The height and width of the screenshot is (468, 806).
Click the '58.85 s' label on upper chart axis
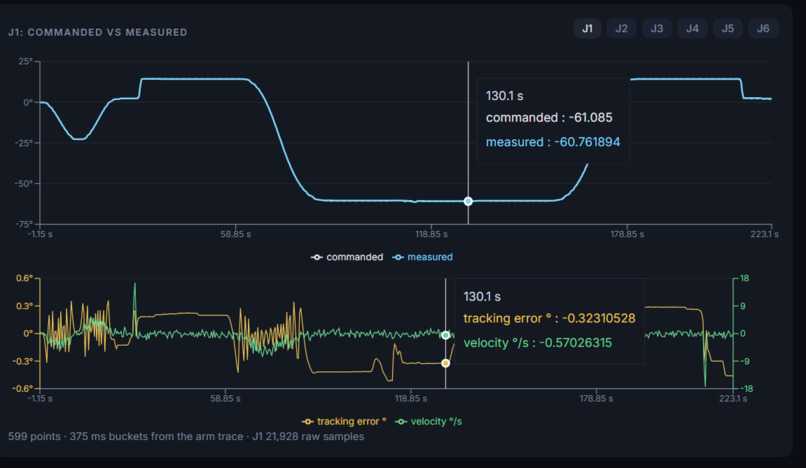[x=235, y=235]
